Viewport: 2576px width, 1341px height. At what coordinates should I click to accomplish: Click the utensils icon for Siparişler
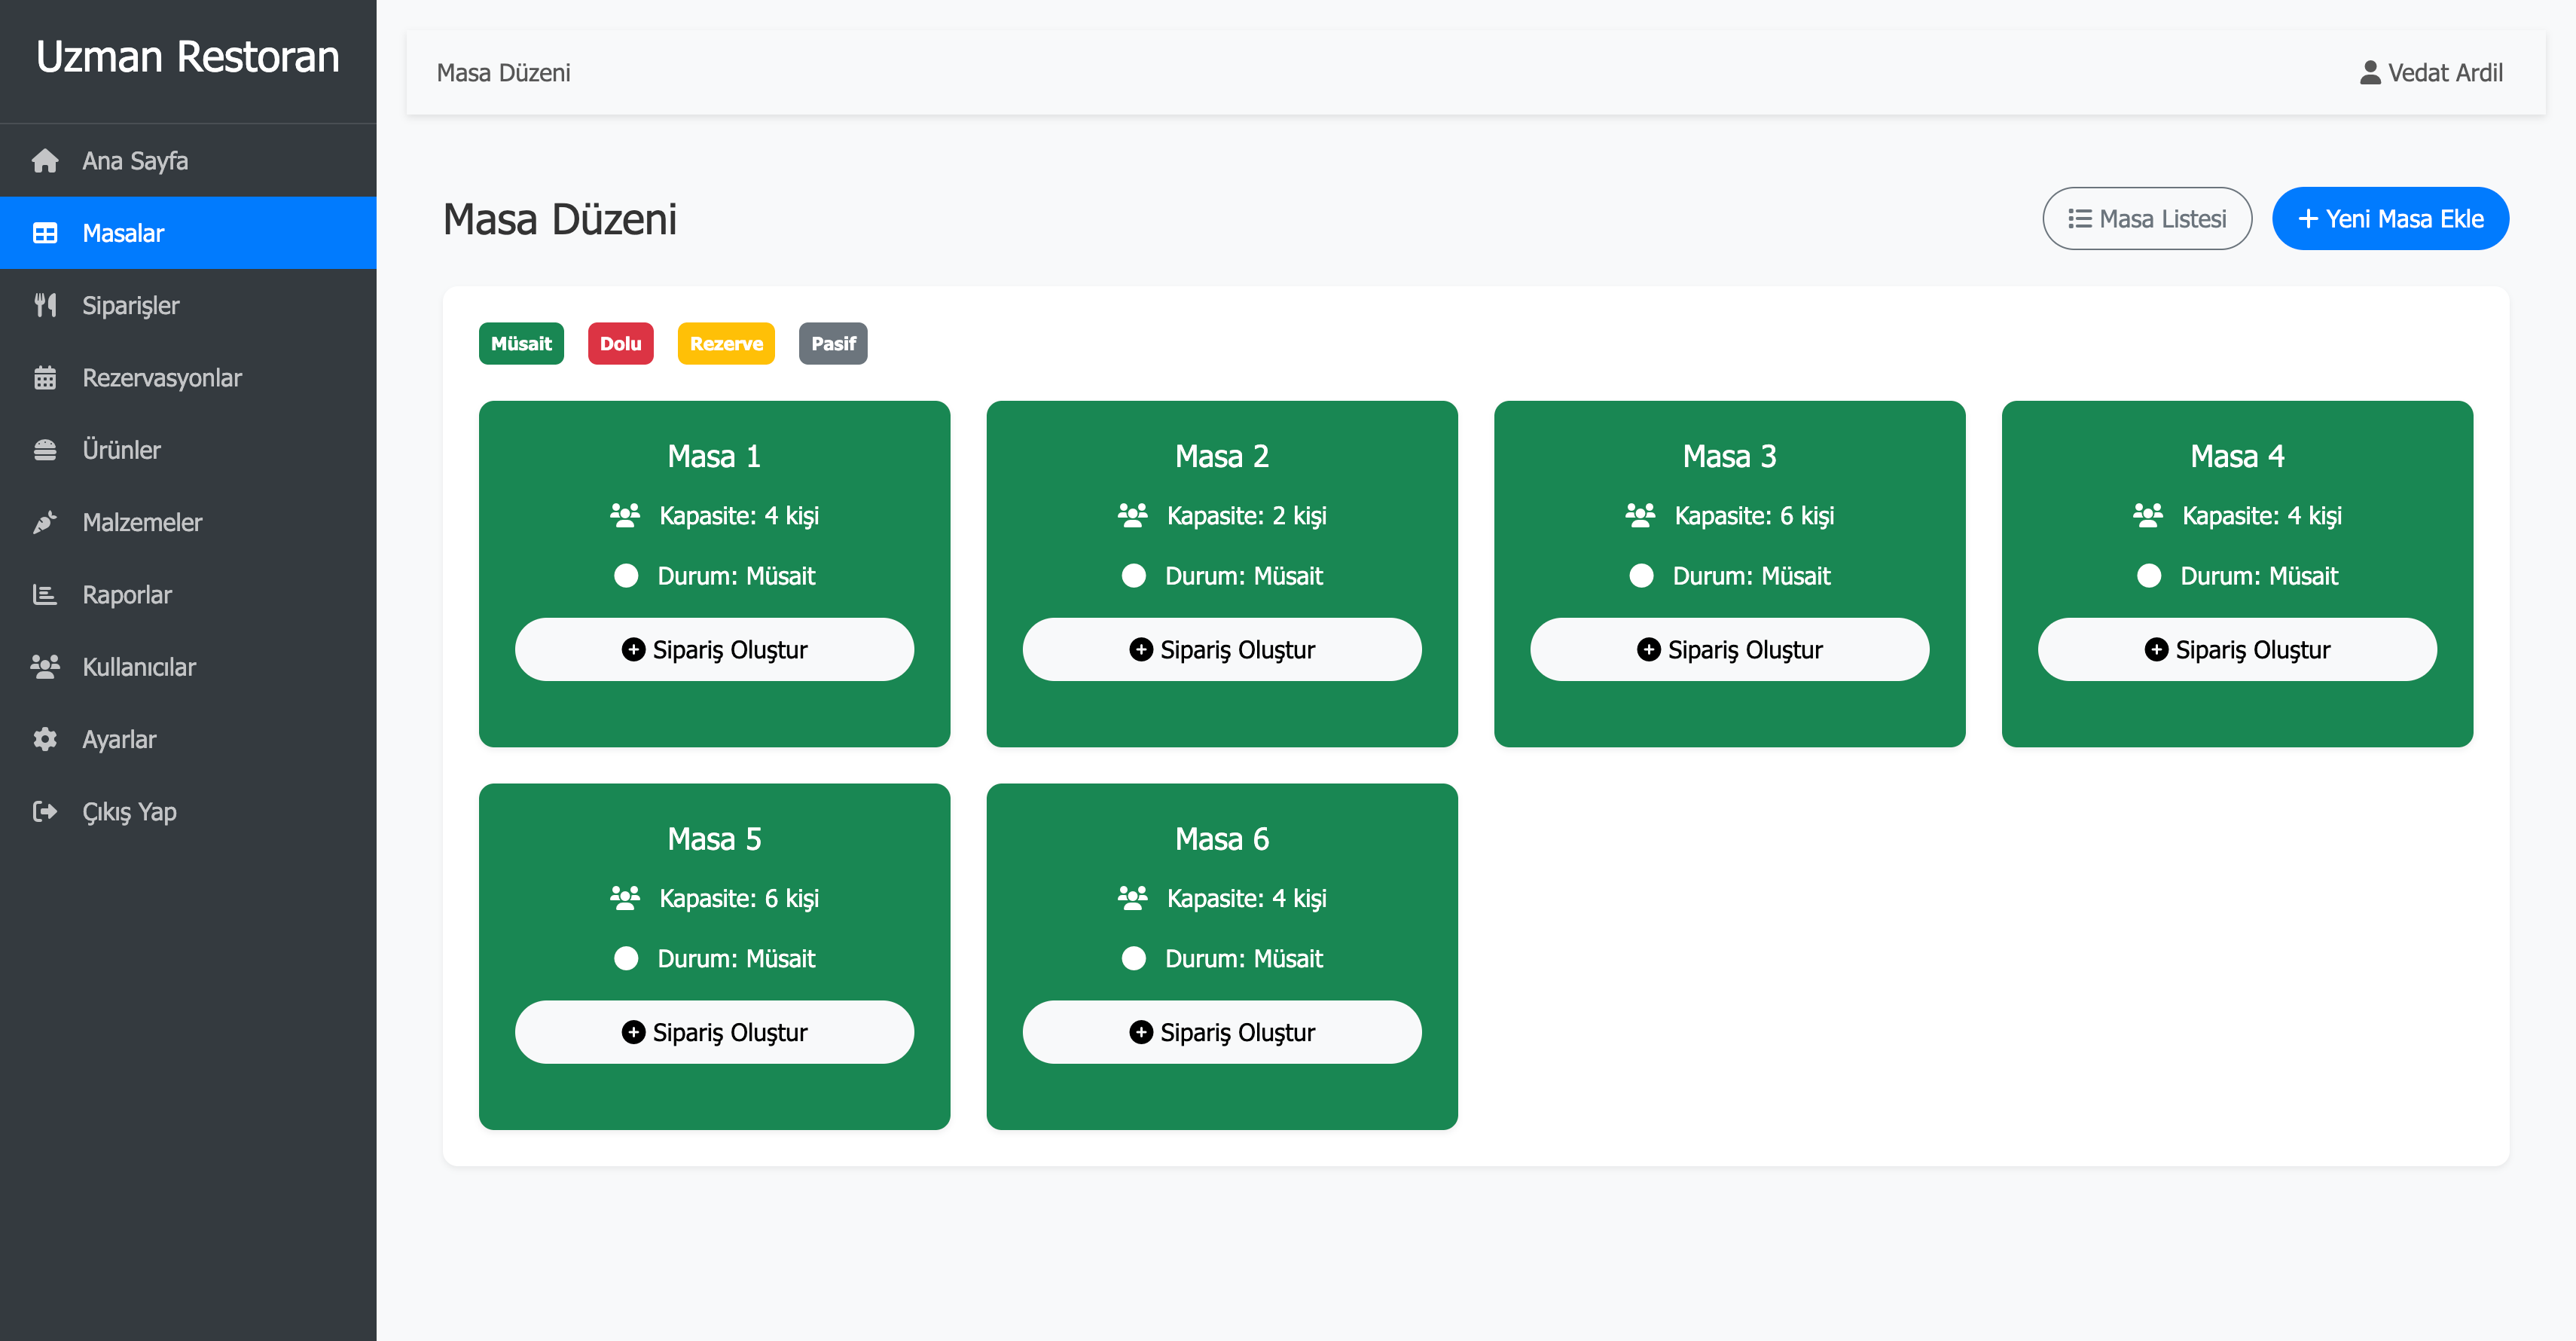pos(45,305)
